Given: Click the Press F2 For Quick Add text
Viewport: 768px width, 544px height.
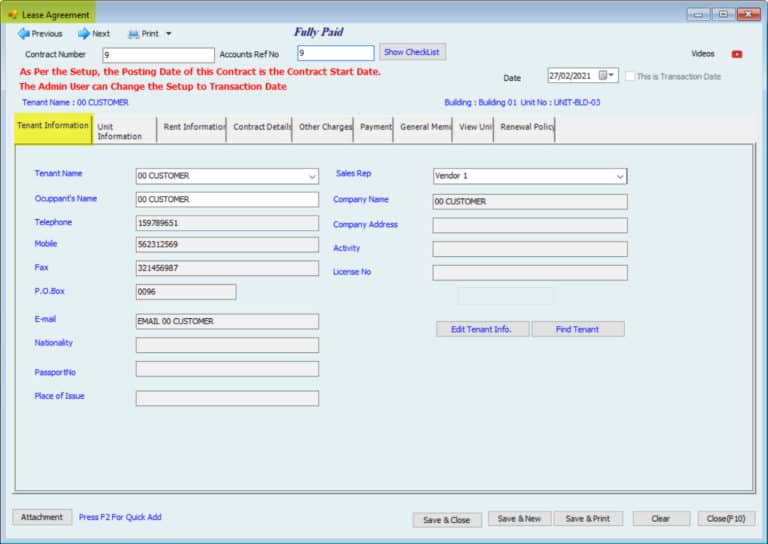Looking at the screenshot, I should pyautogui.click(x=120, y=517).
